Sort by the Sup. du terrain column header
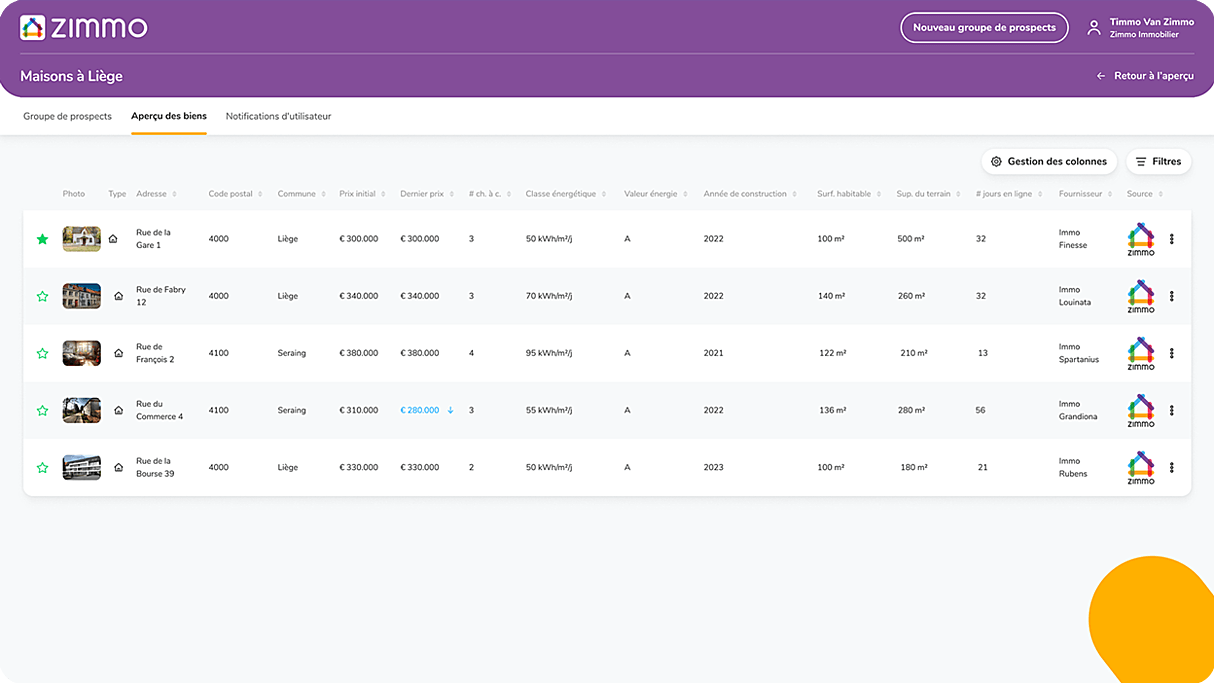This screenshot has width=1214, height=683. tap(929, 194)
